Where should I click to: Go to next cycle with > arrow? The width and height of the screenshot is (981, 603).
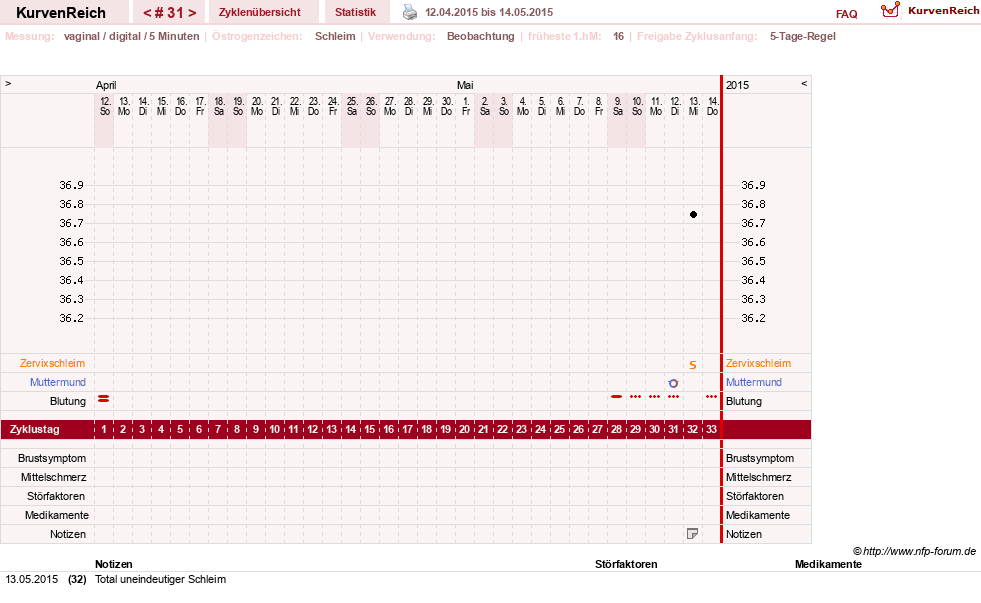pyautogui.click(x=192, y=13)
